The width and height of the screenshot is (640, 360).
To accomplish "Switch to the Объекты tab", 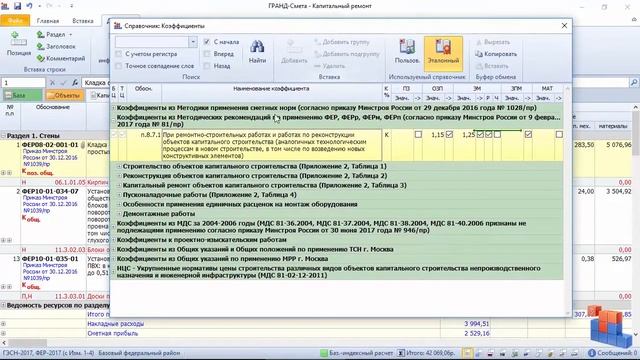I will (64, 95).
